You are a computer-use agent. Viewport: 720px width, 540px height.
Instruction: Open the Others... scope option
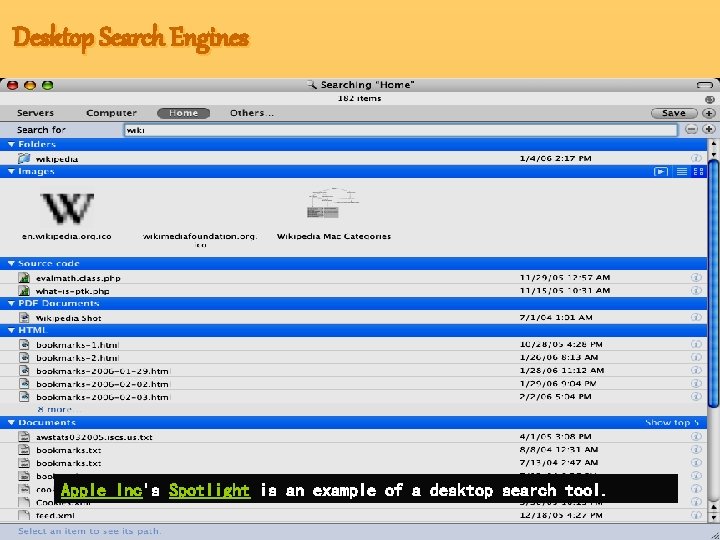tap(252, 113)
